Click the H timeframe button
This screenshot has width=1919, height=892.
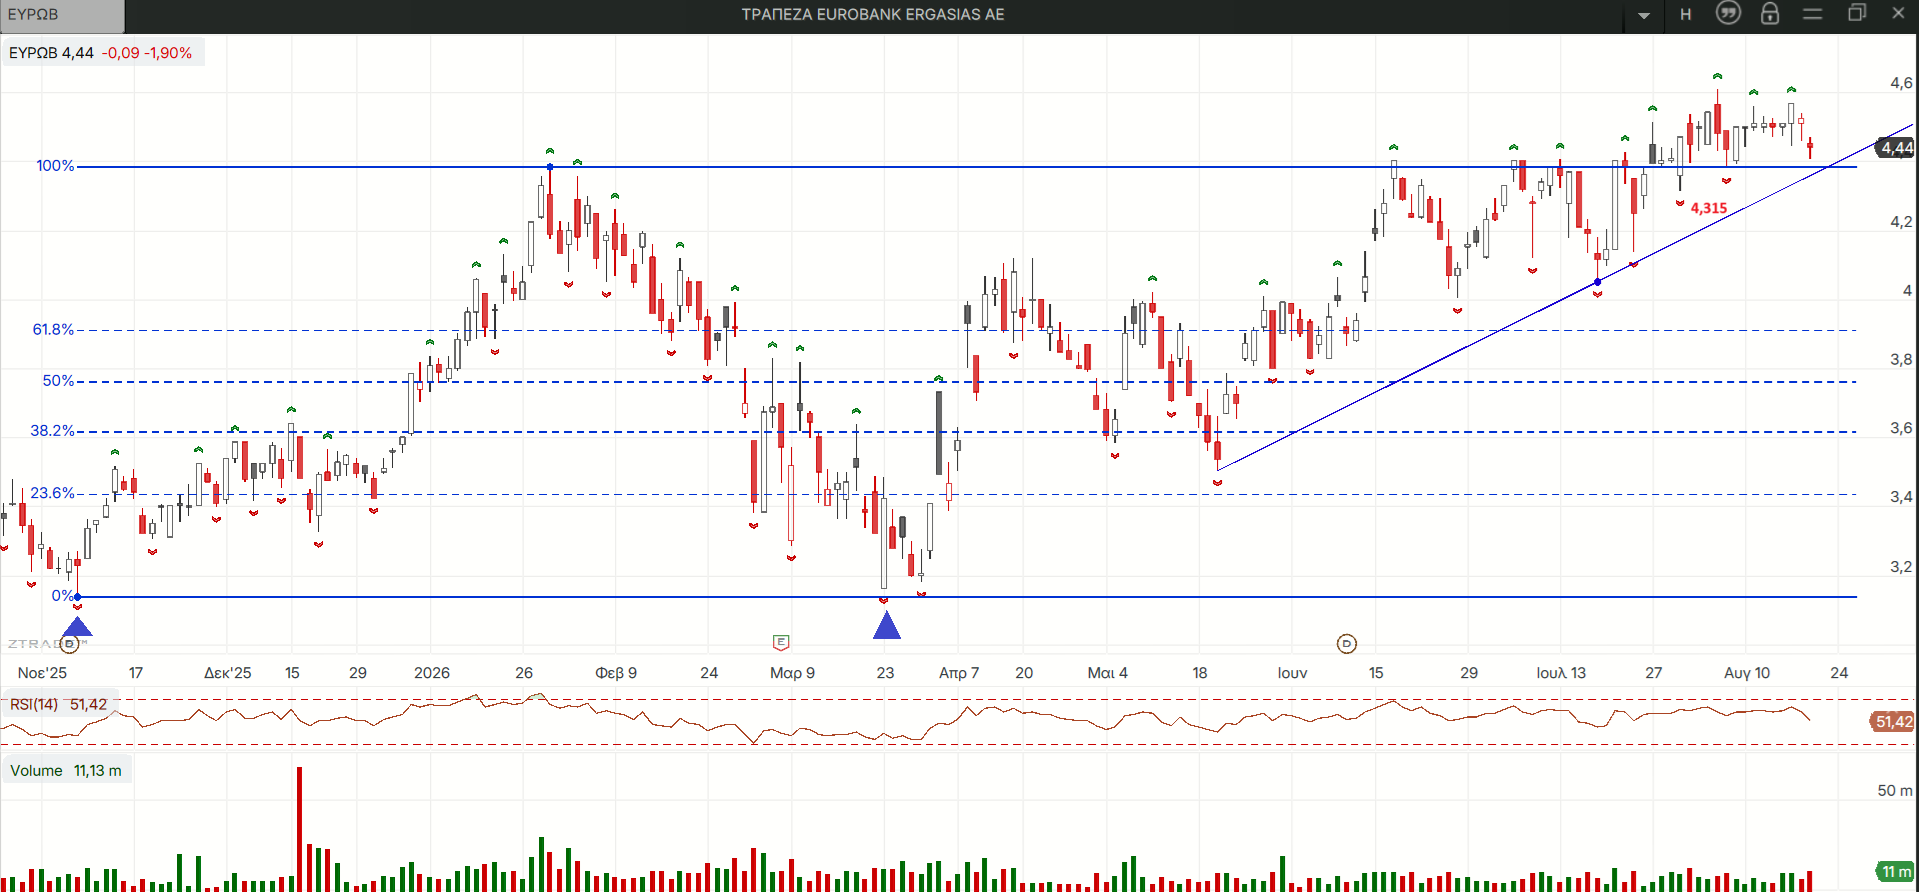1686,15
